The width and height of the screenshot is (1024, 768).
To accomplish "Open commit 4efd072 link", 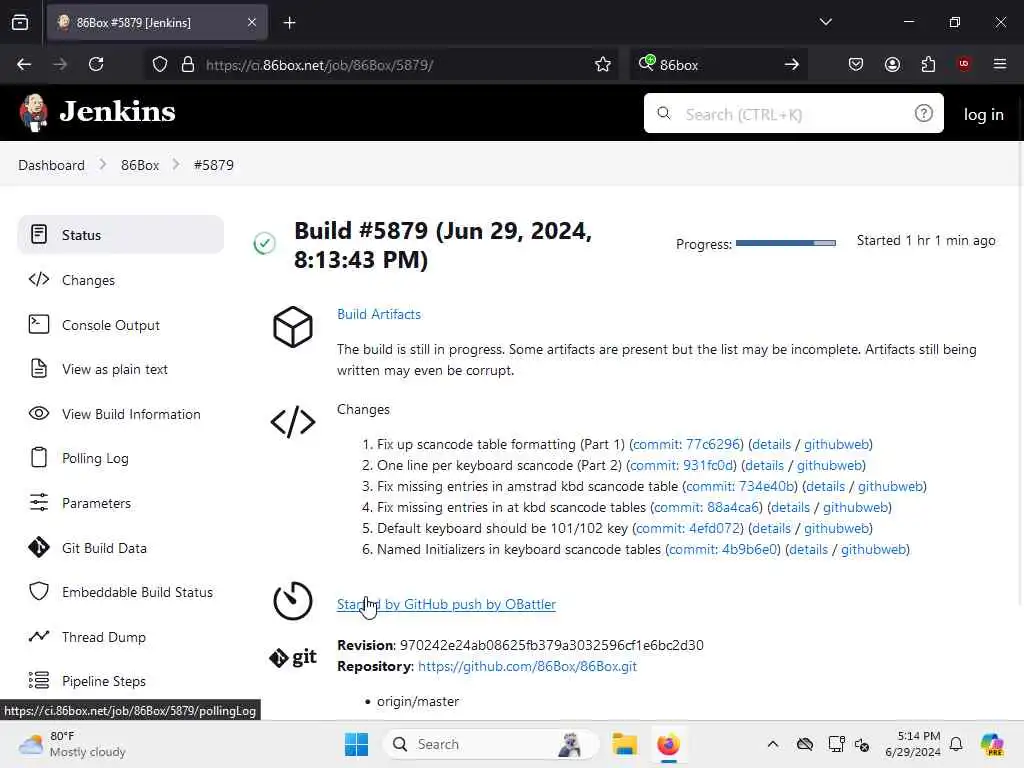I will [688, 528].
